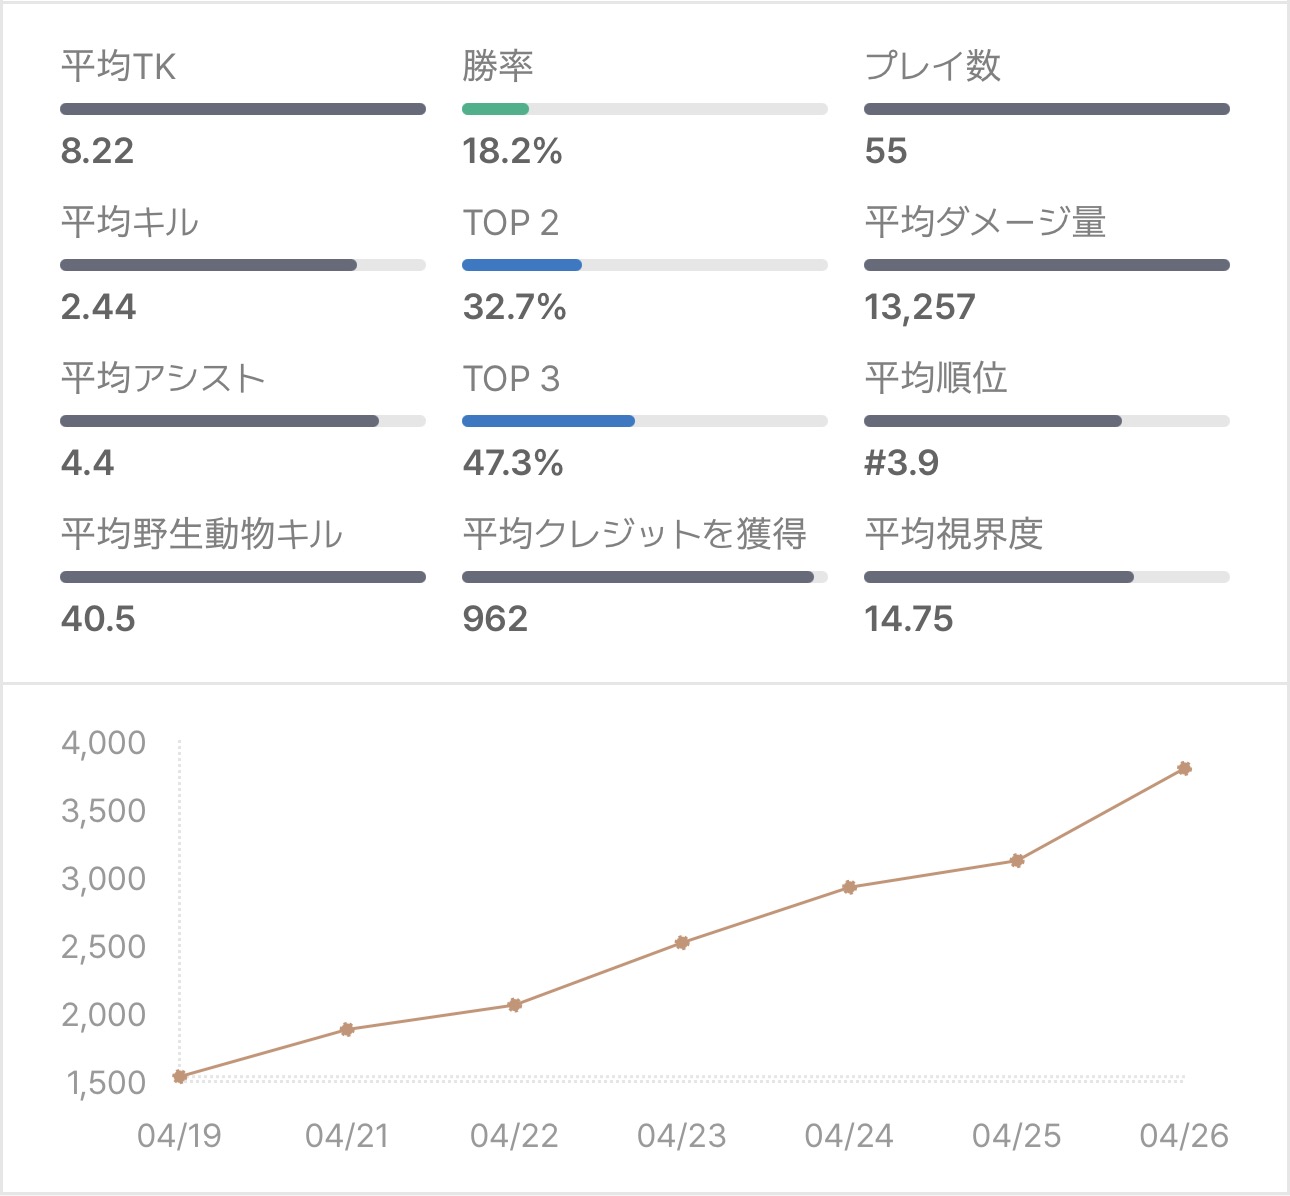Click the 平均視界度 value 14.75

point(909,619)
